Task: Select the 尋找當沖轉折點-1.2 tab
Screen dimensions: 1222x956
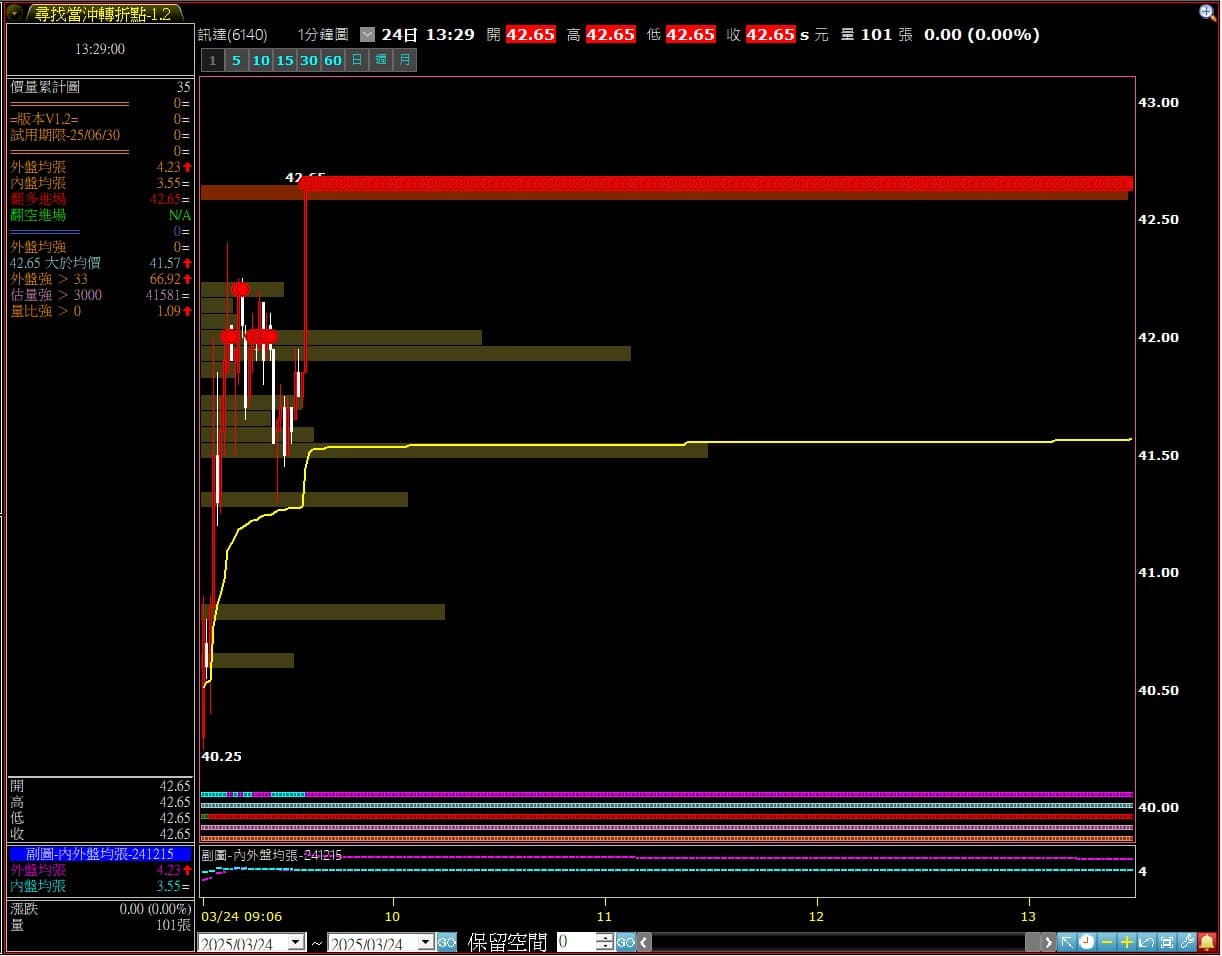Action: 102,13
